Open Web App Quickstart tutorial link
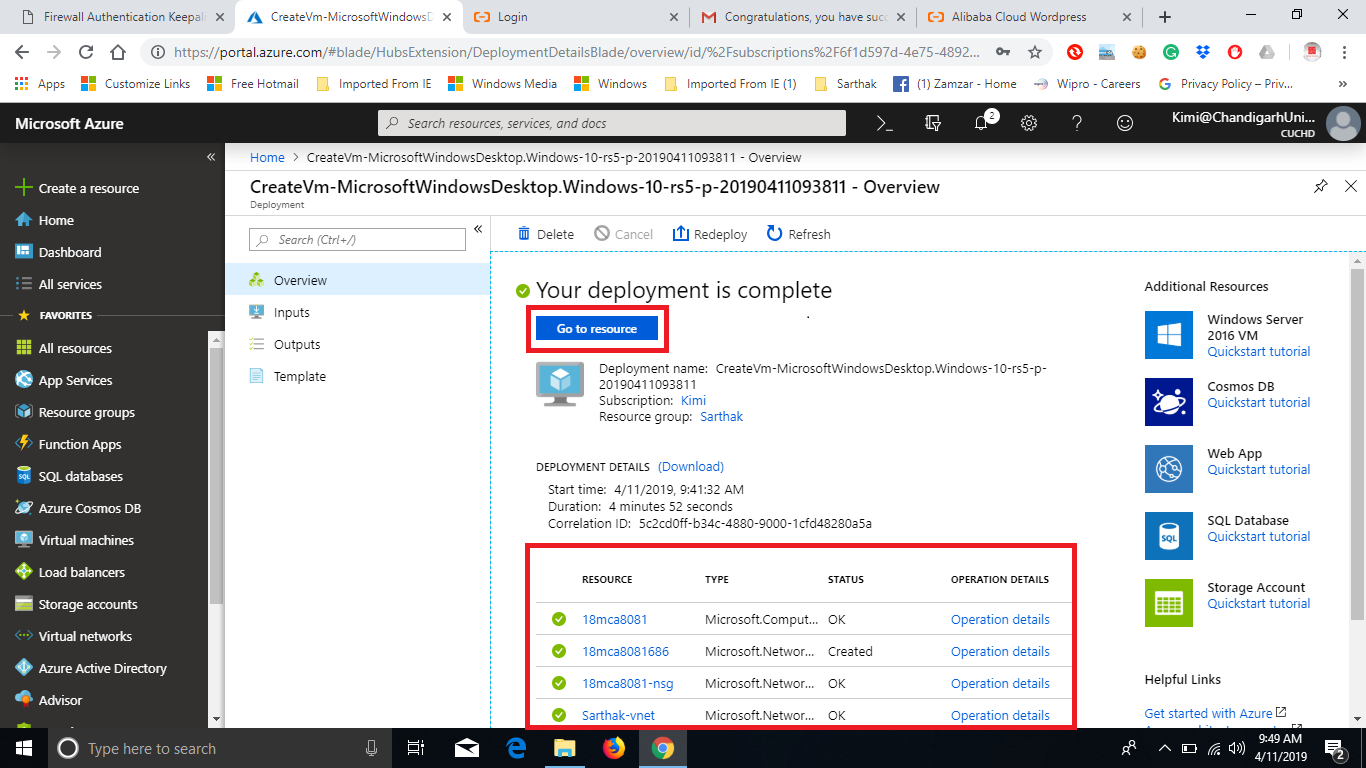The height and width of the screenshot is (768, 1366). click(x=1258, y=469)
